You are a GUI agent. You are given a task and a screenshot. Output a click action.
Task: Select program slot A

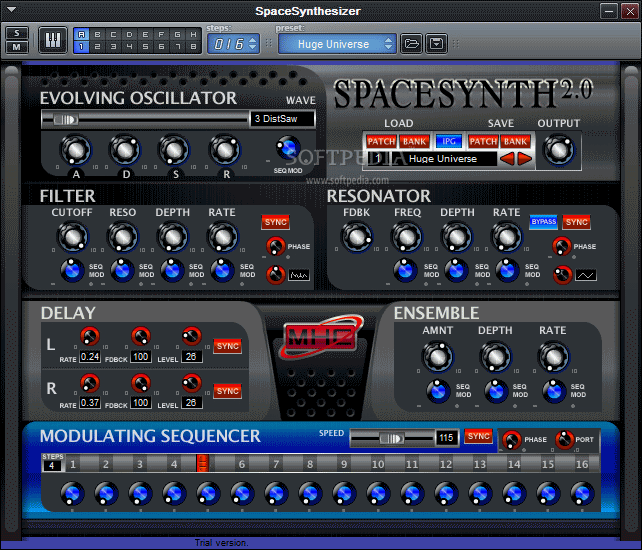click(81, 34)
